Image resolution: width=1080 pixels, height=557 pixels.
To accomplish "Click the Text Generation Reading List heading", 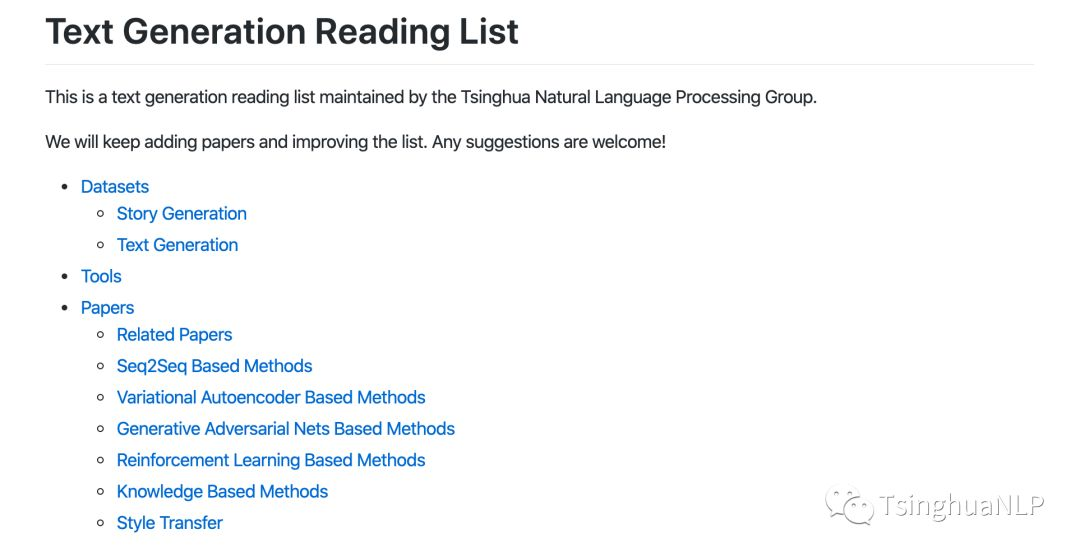I will coord(282,32).
